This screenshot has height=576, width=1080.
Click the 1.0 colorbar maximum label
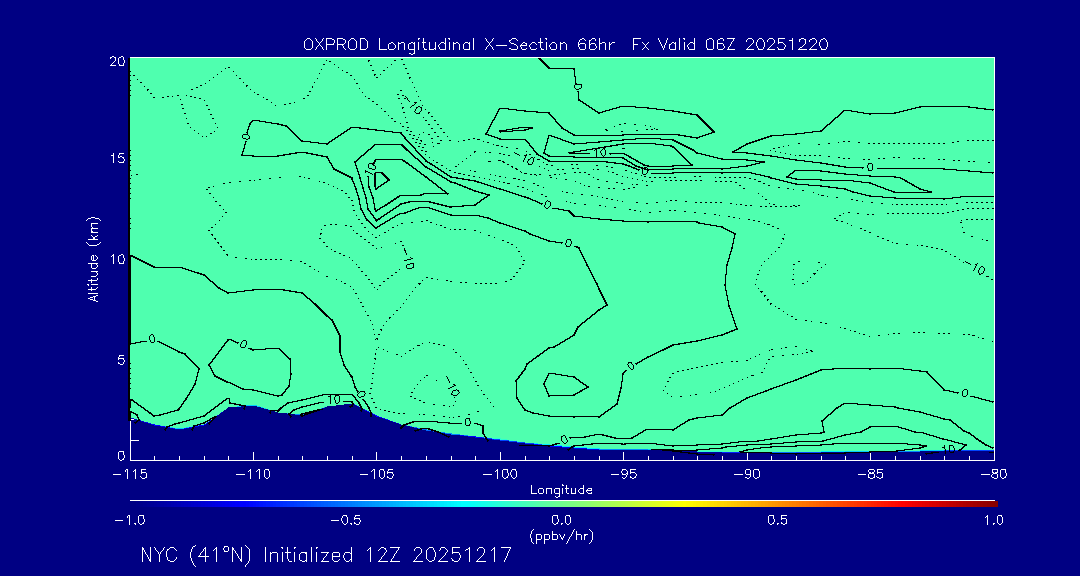[x=992, y=520]
